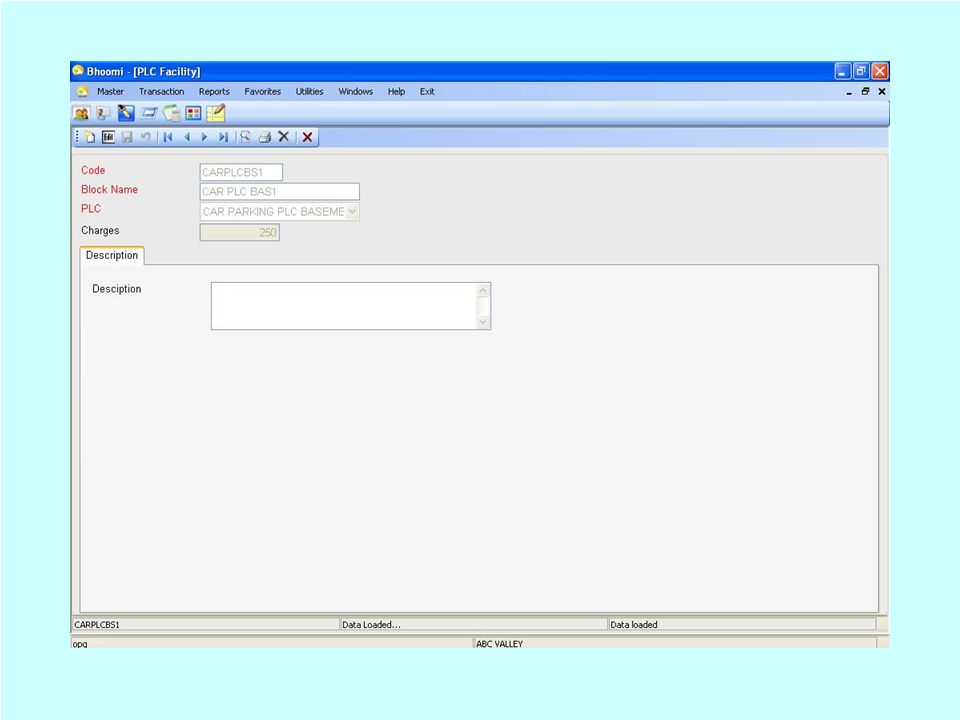The height and width of the screenshot is (720, 960).
Task: Open the Master menu
Action: tap(110, 91)
